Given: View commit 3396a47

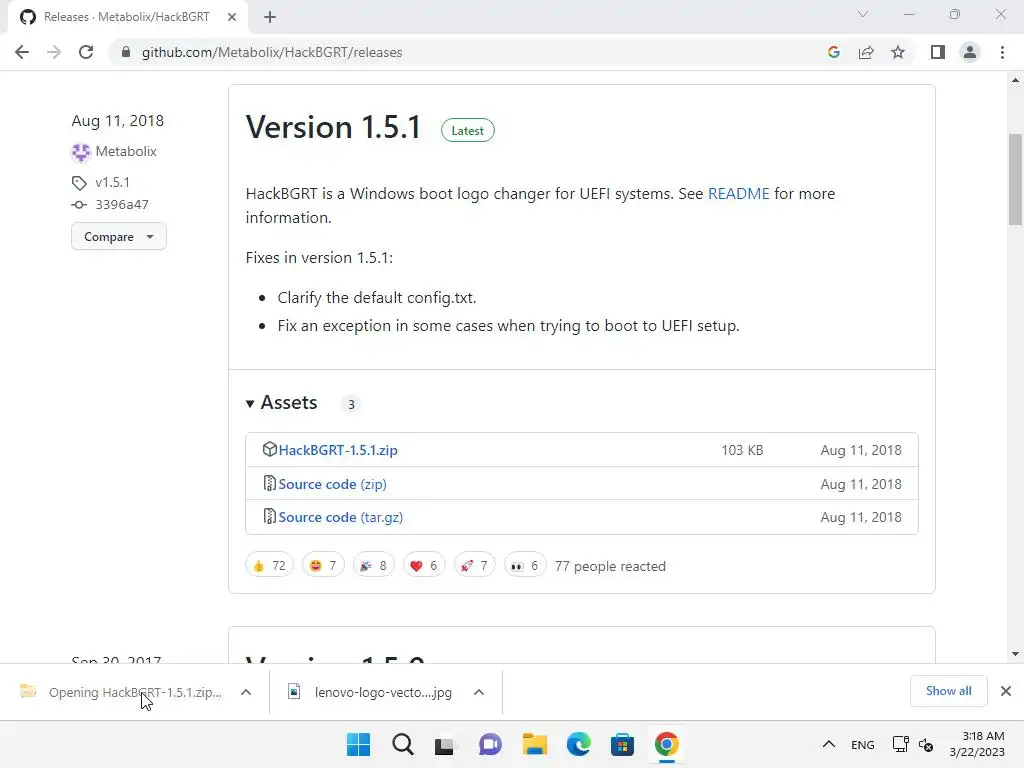Looking at the screenshot, I should click(121, 204).
